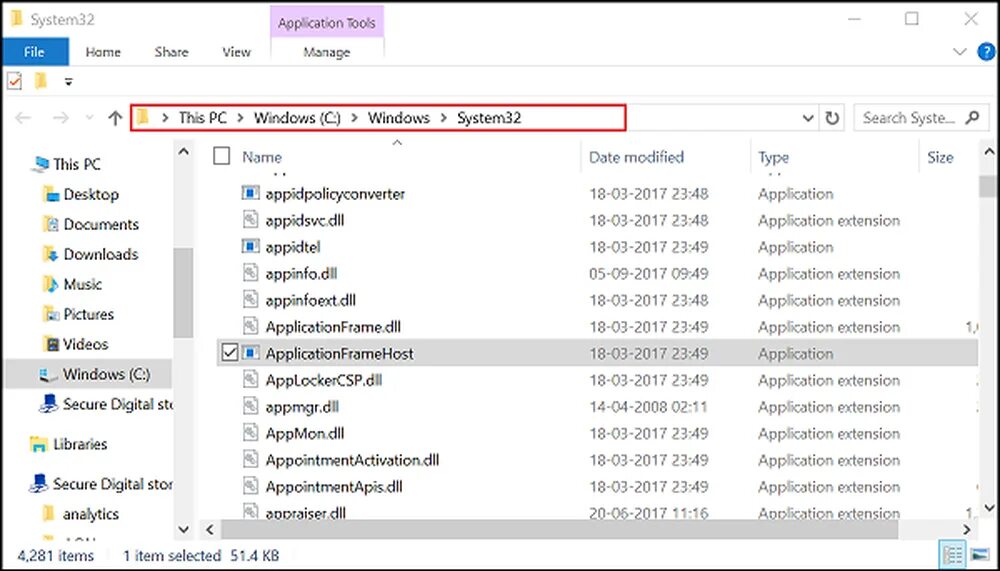The width and height of the screenshot is (1000, 571).
Task: Click 'This PC' in the address bar
Action: coord(202,118)
